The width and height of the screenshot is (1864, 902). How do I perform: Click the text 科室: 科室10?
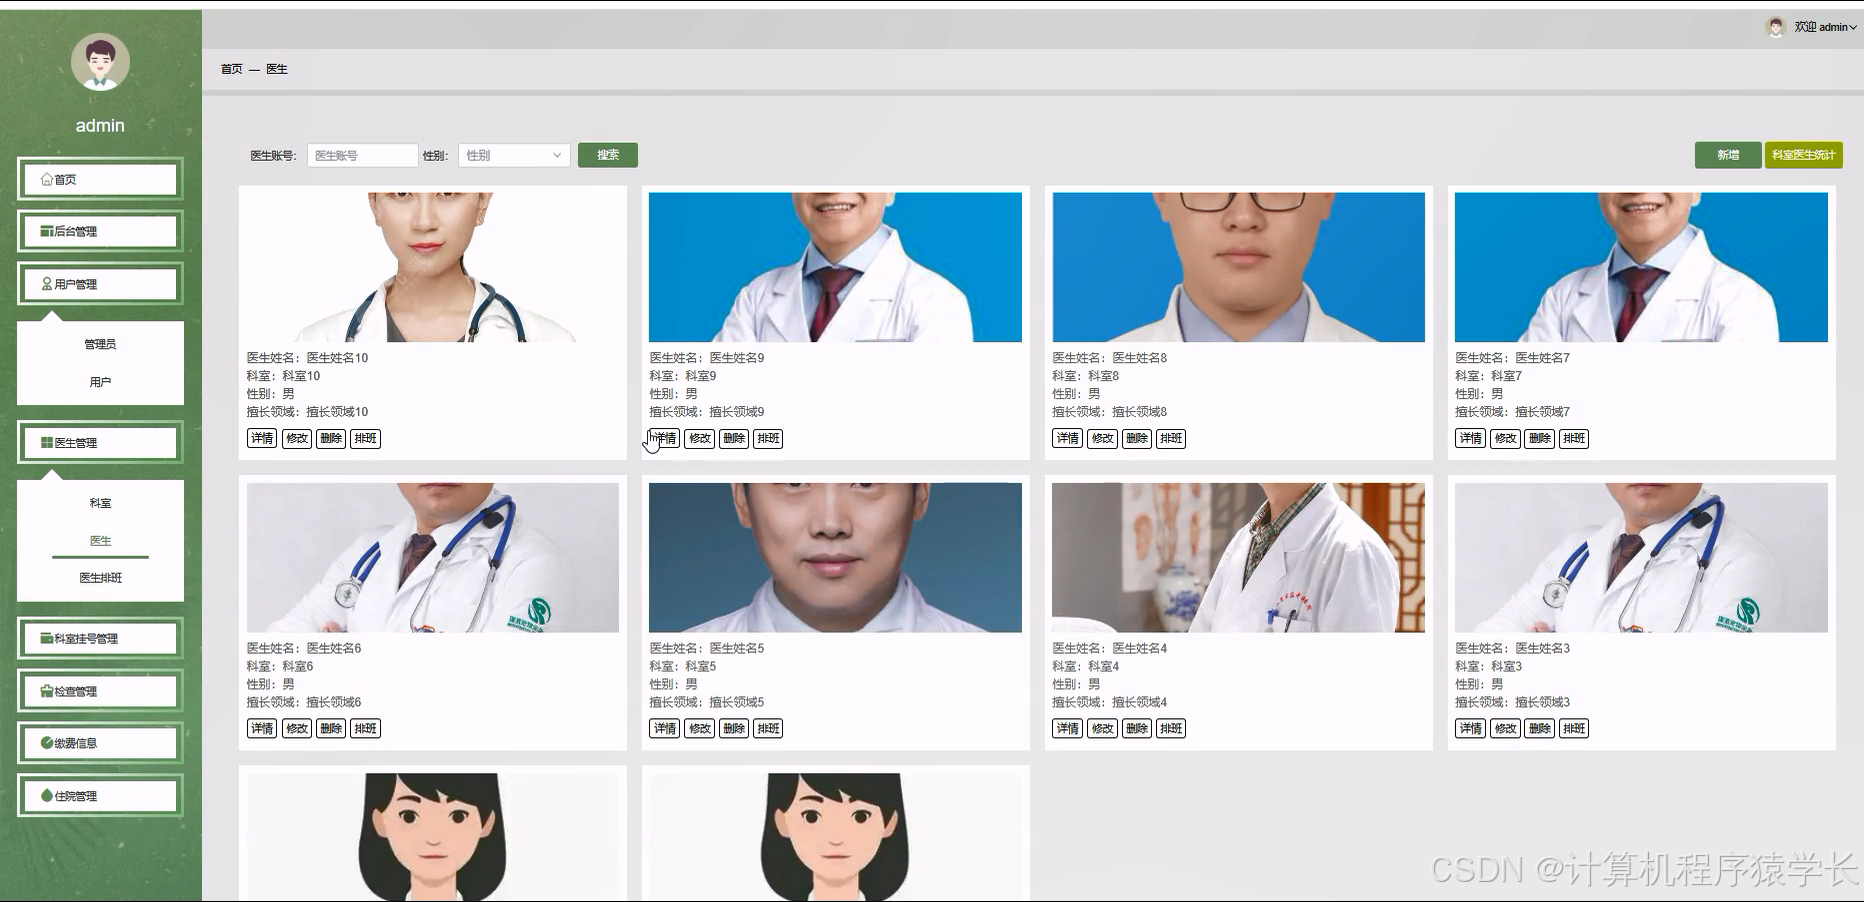284,376
